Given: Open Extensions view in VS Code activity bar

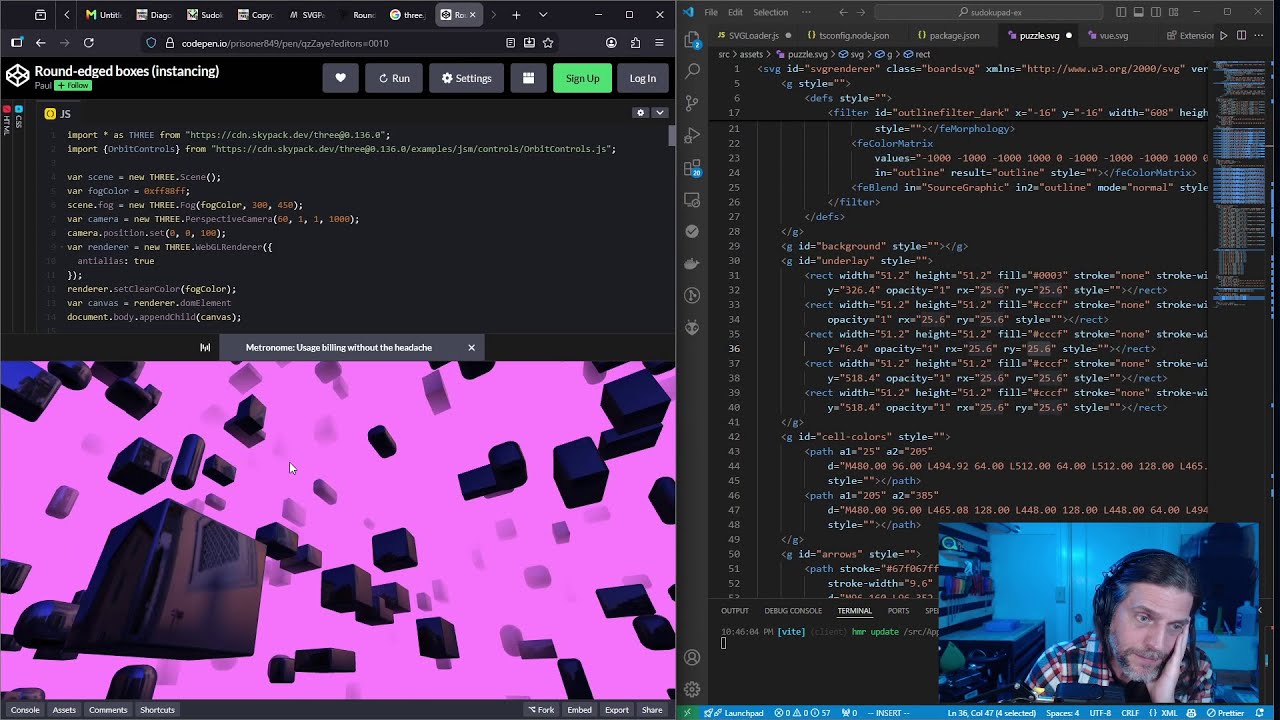Looking at the screenshot, I should [692, 167].
